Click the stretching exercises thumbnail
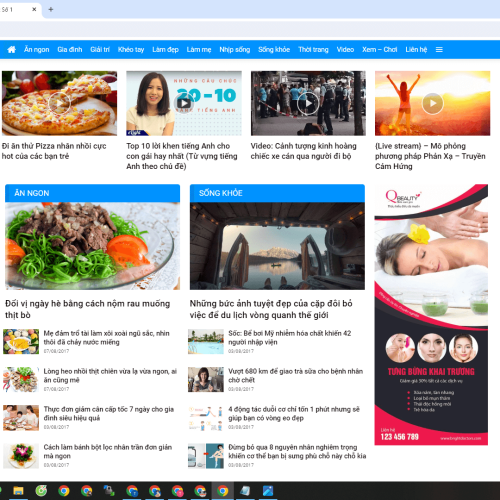Screen dimensions: 500x500 click(206, 418)
